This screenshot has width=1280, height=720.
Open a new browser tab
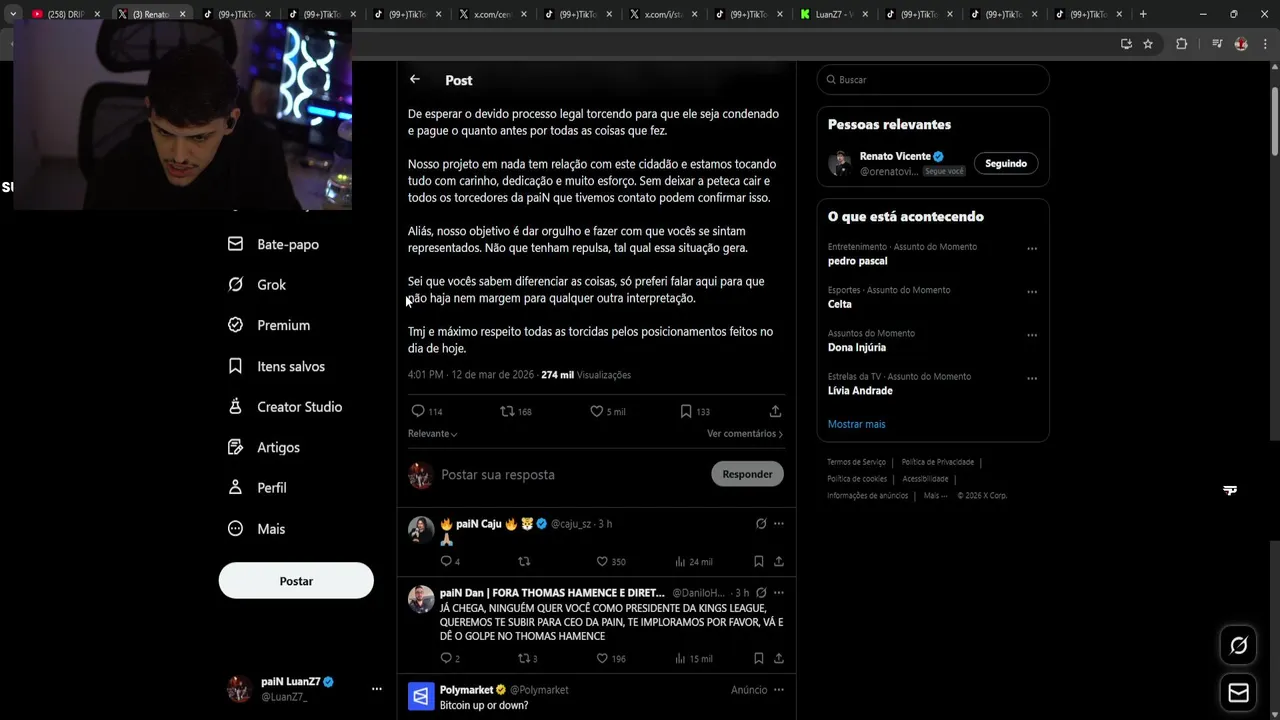(1143, 14)
